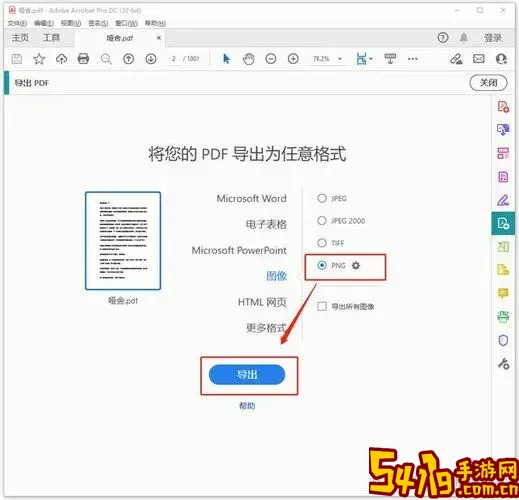This screenshot has width=519, height=500.
Task: Go to previous page arrow icon
Action: 129,59
